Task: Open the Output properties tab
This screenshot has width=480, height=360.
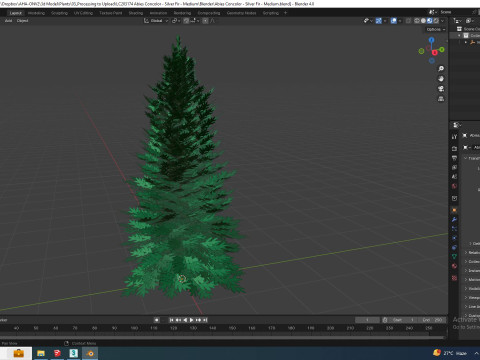Action: click(454, 158)
